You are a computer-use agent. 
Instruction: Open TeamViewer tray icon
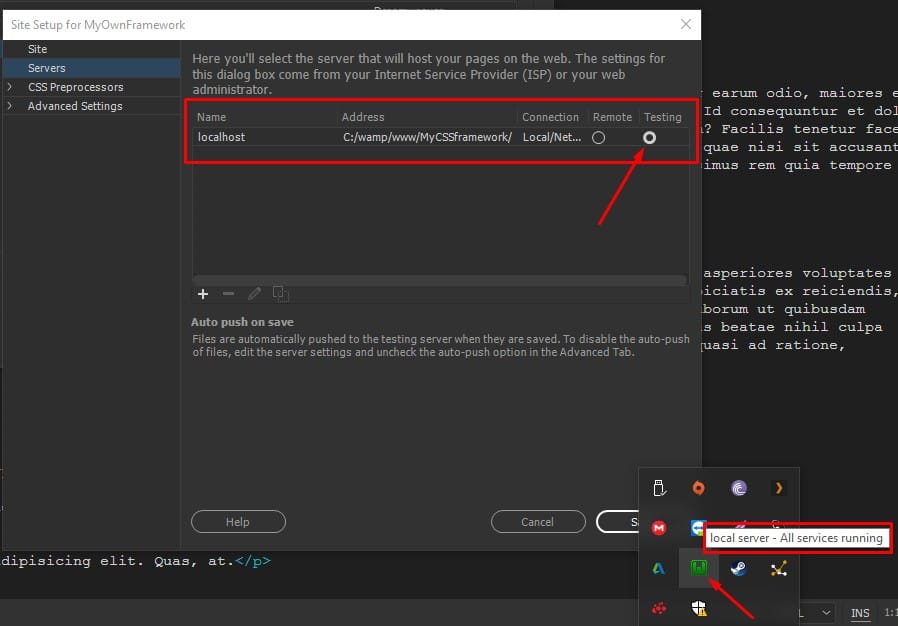click(698, 528)
